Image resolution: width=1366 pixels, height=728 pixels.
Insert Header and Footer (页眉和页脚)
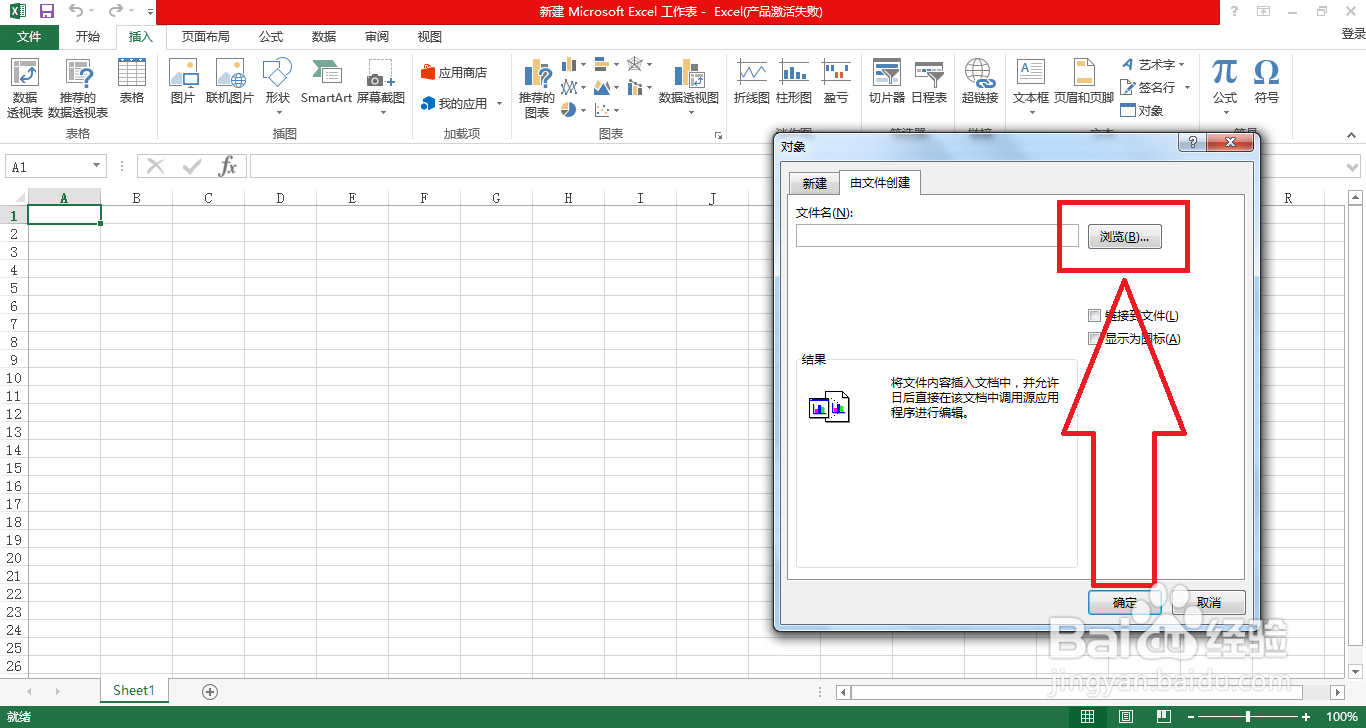(1084, 82)
